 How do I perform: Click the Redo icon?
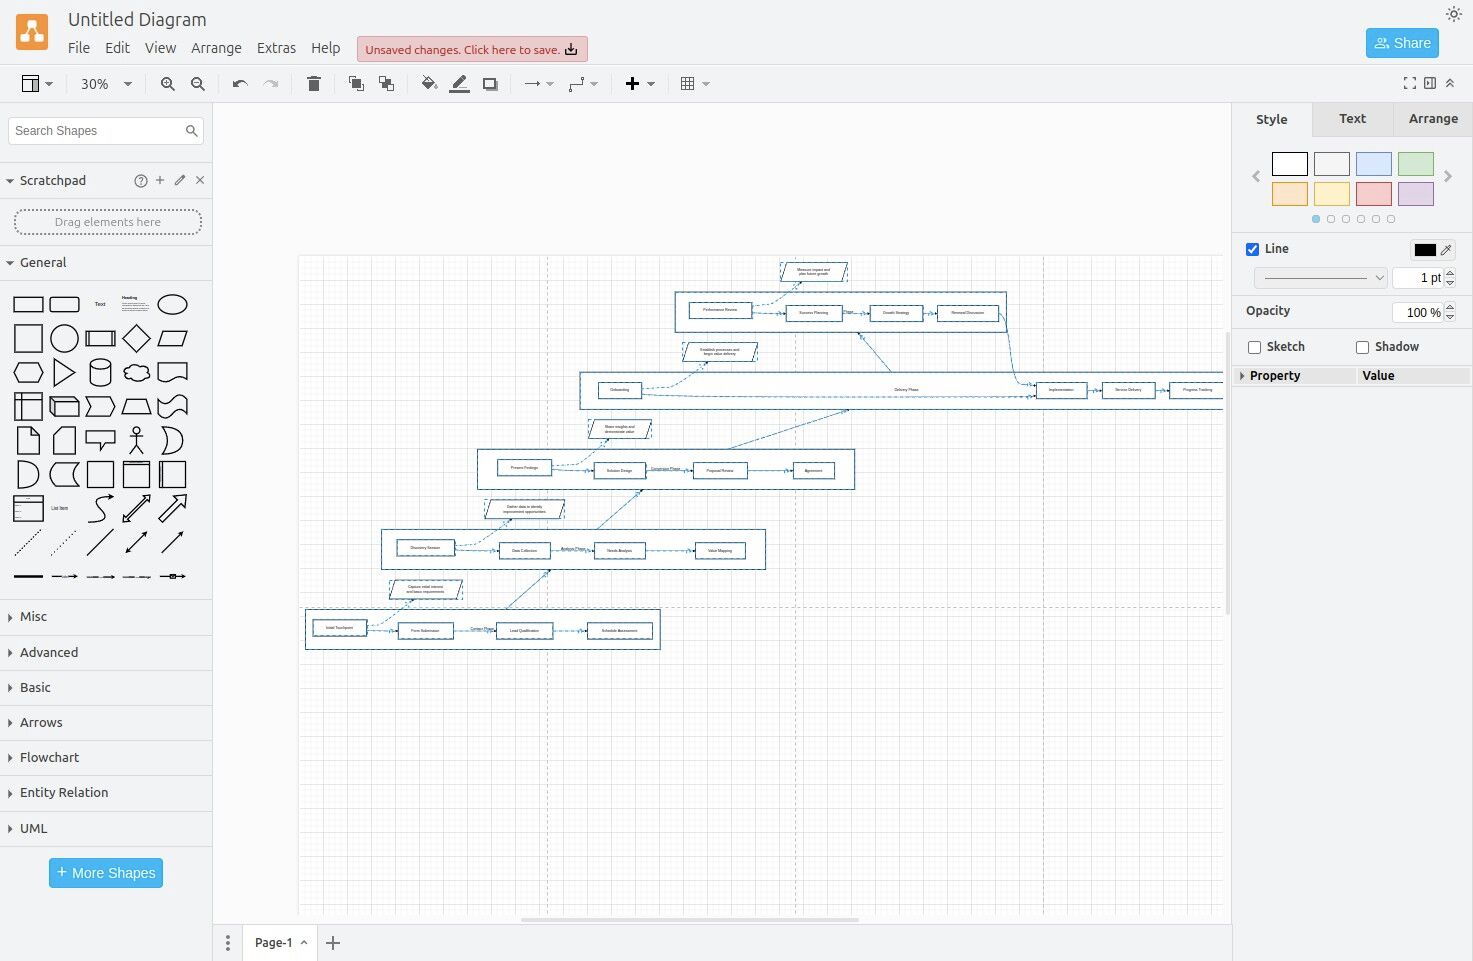tap(269, 83)
